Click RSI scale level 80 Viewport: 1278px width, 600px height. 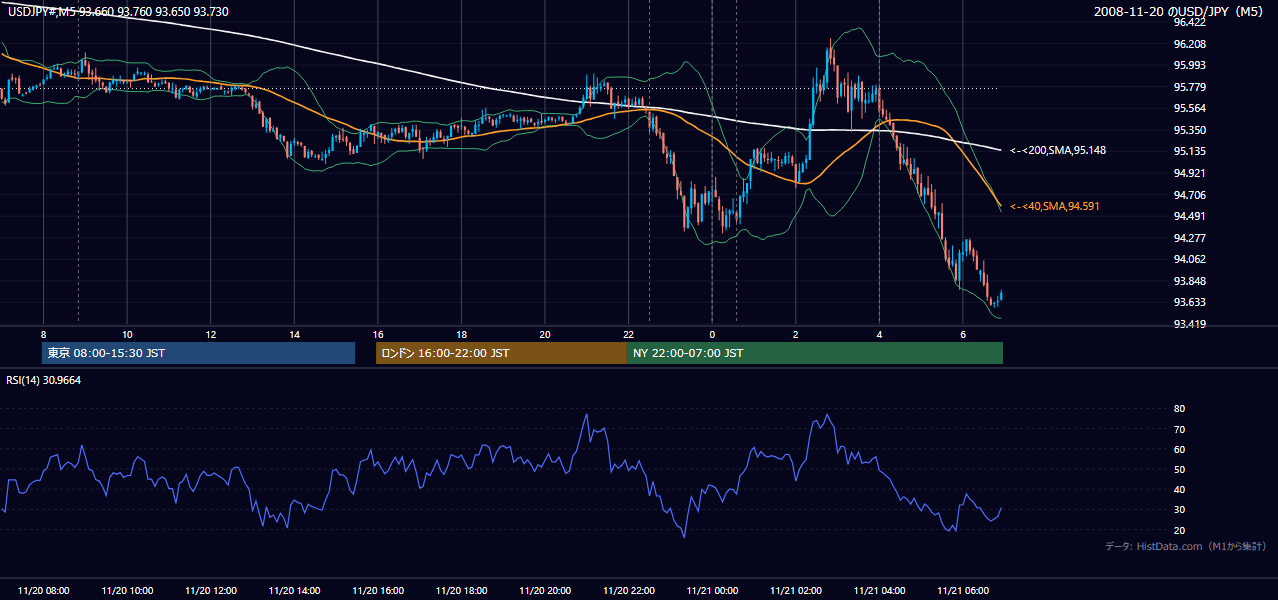[1179, 409]
